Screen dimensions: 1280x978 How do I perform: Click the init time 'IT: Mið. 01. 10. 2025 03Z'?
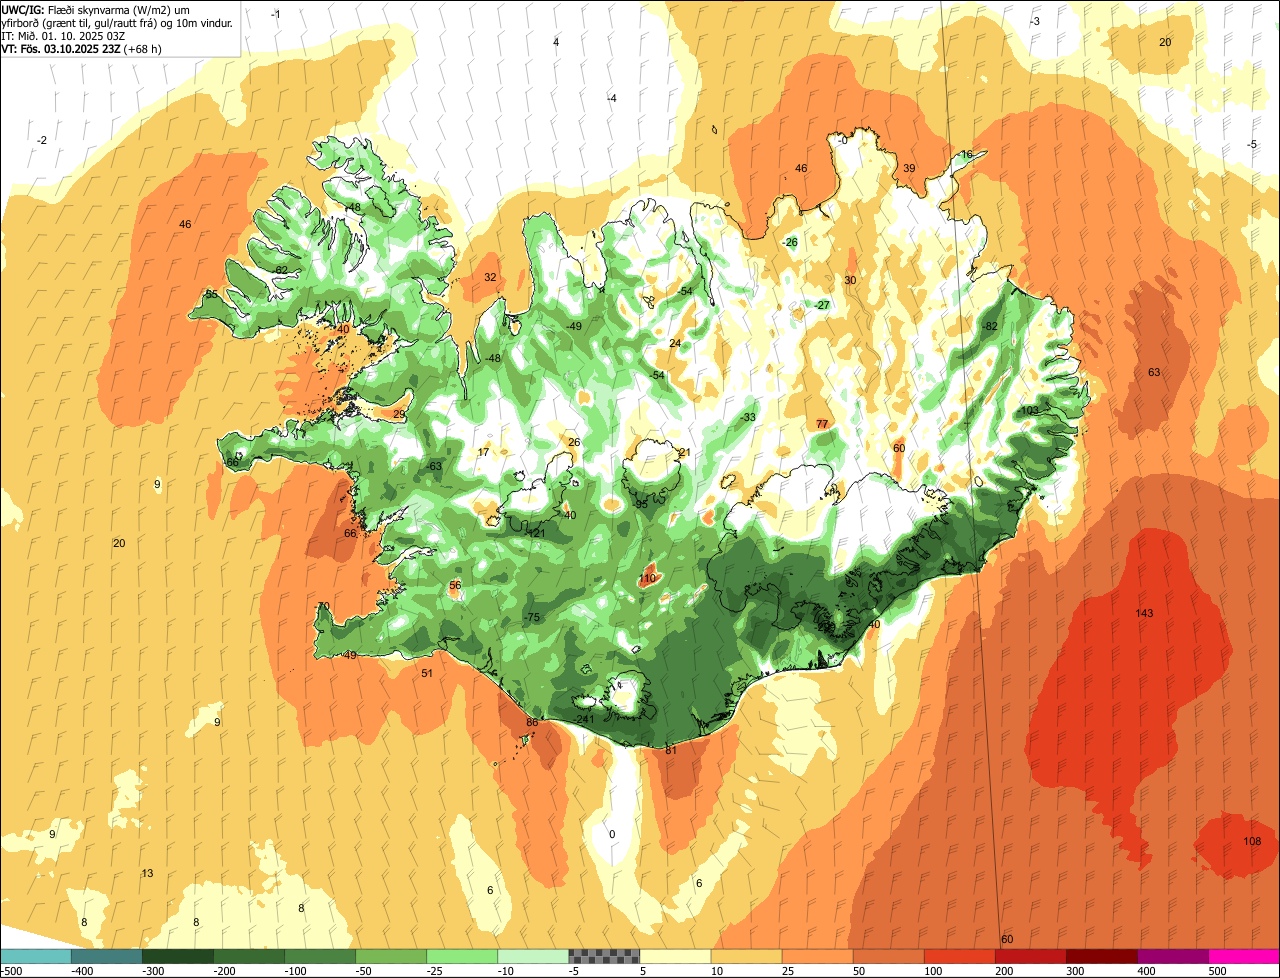63,35
